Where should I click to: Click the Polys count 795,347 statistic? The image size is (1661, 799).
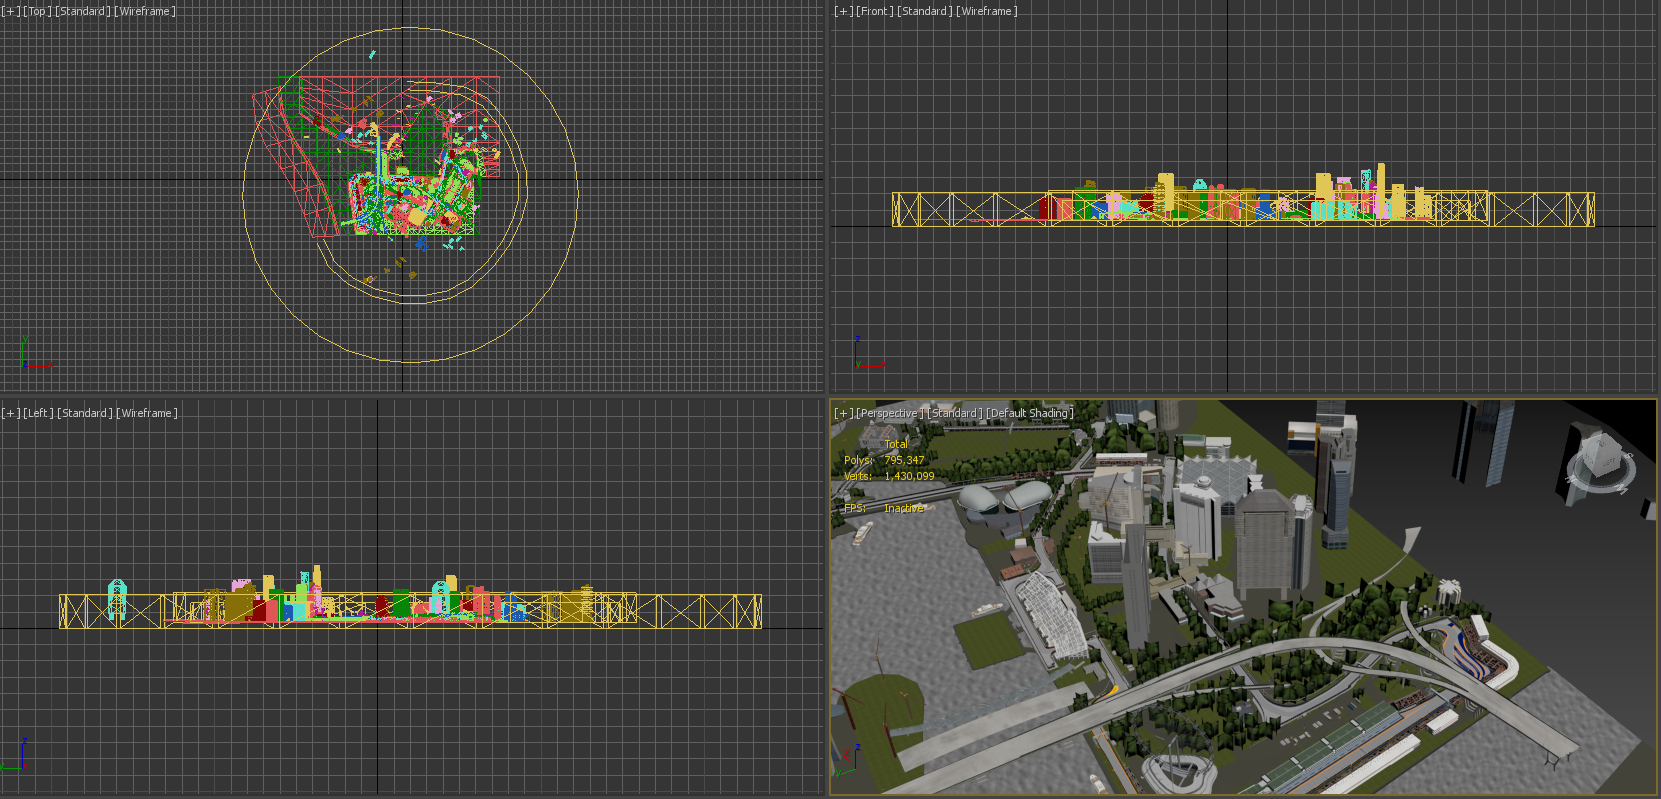[904, 460]
